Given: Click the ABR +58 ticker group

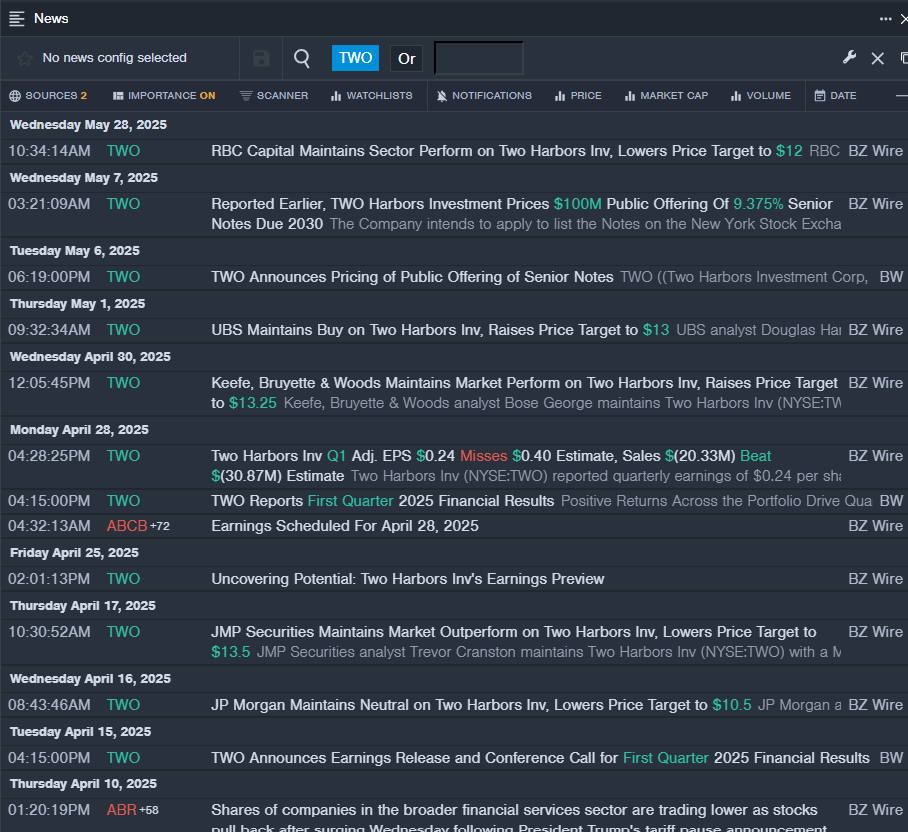Looking at the screenshot, I should 133,810.
